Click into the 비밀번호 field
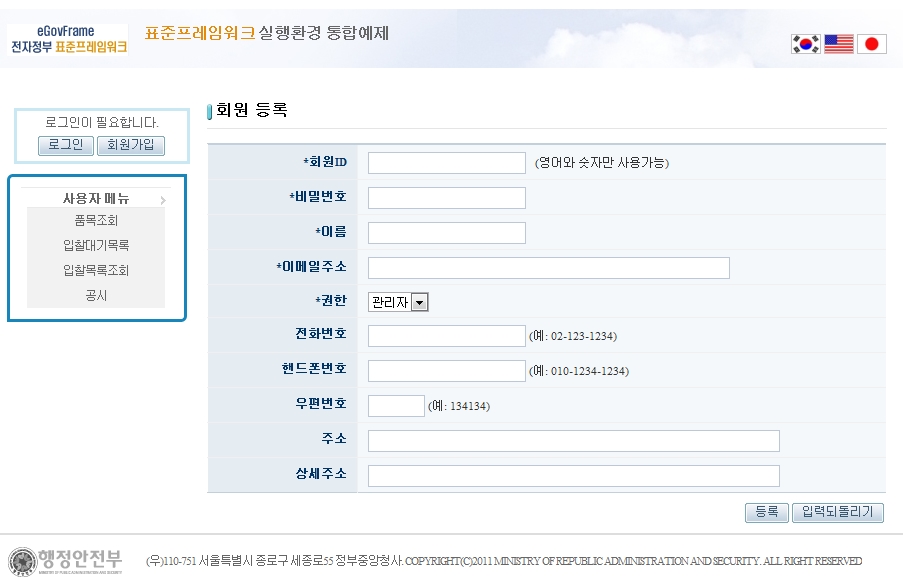Viewport: 903px width, 579px height. 446,198
